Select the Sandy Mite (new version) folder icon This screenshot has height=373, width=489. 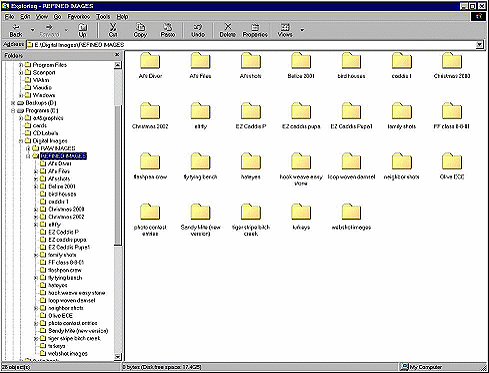200,212
